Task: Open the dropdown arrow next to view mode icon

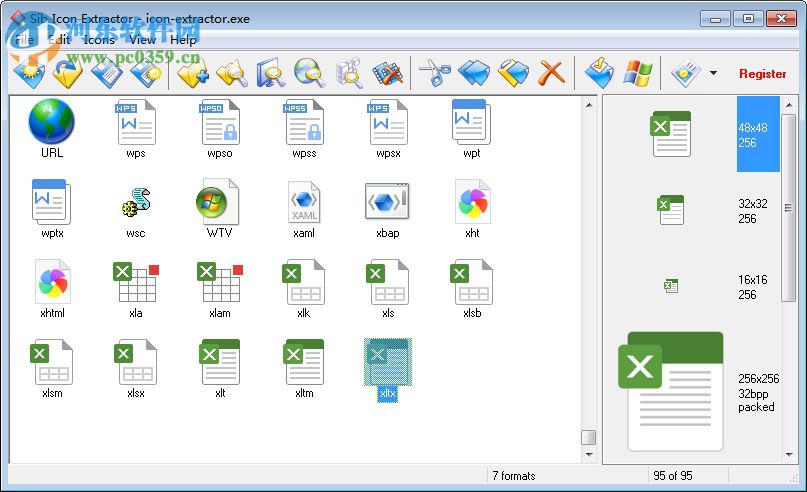Action: pos(713,73)
